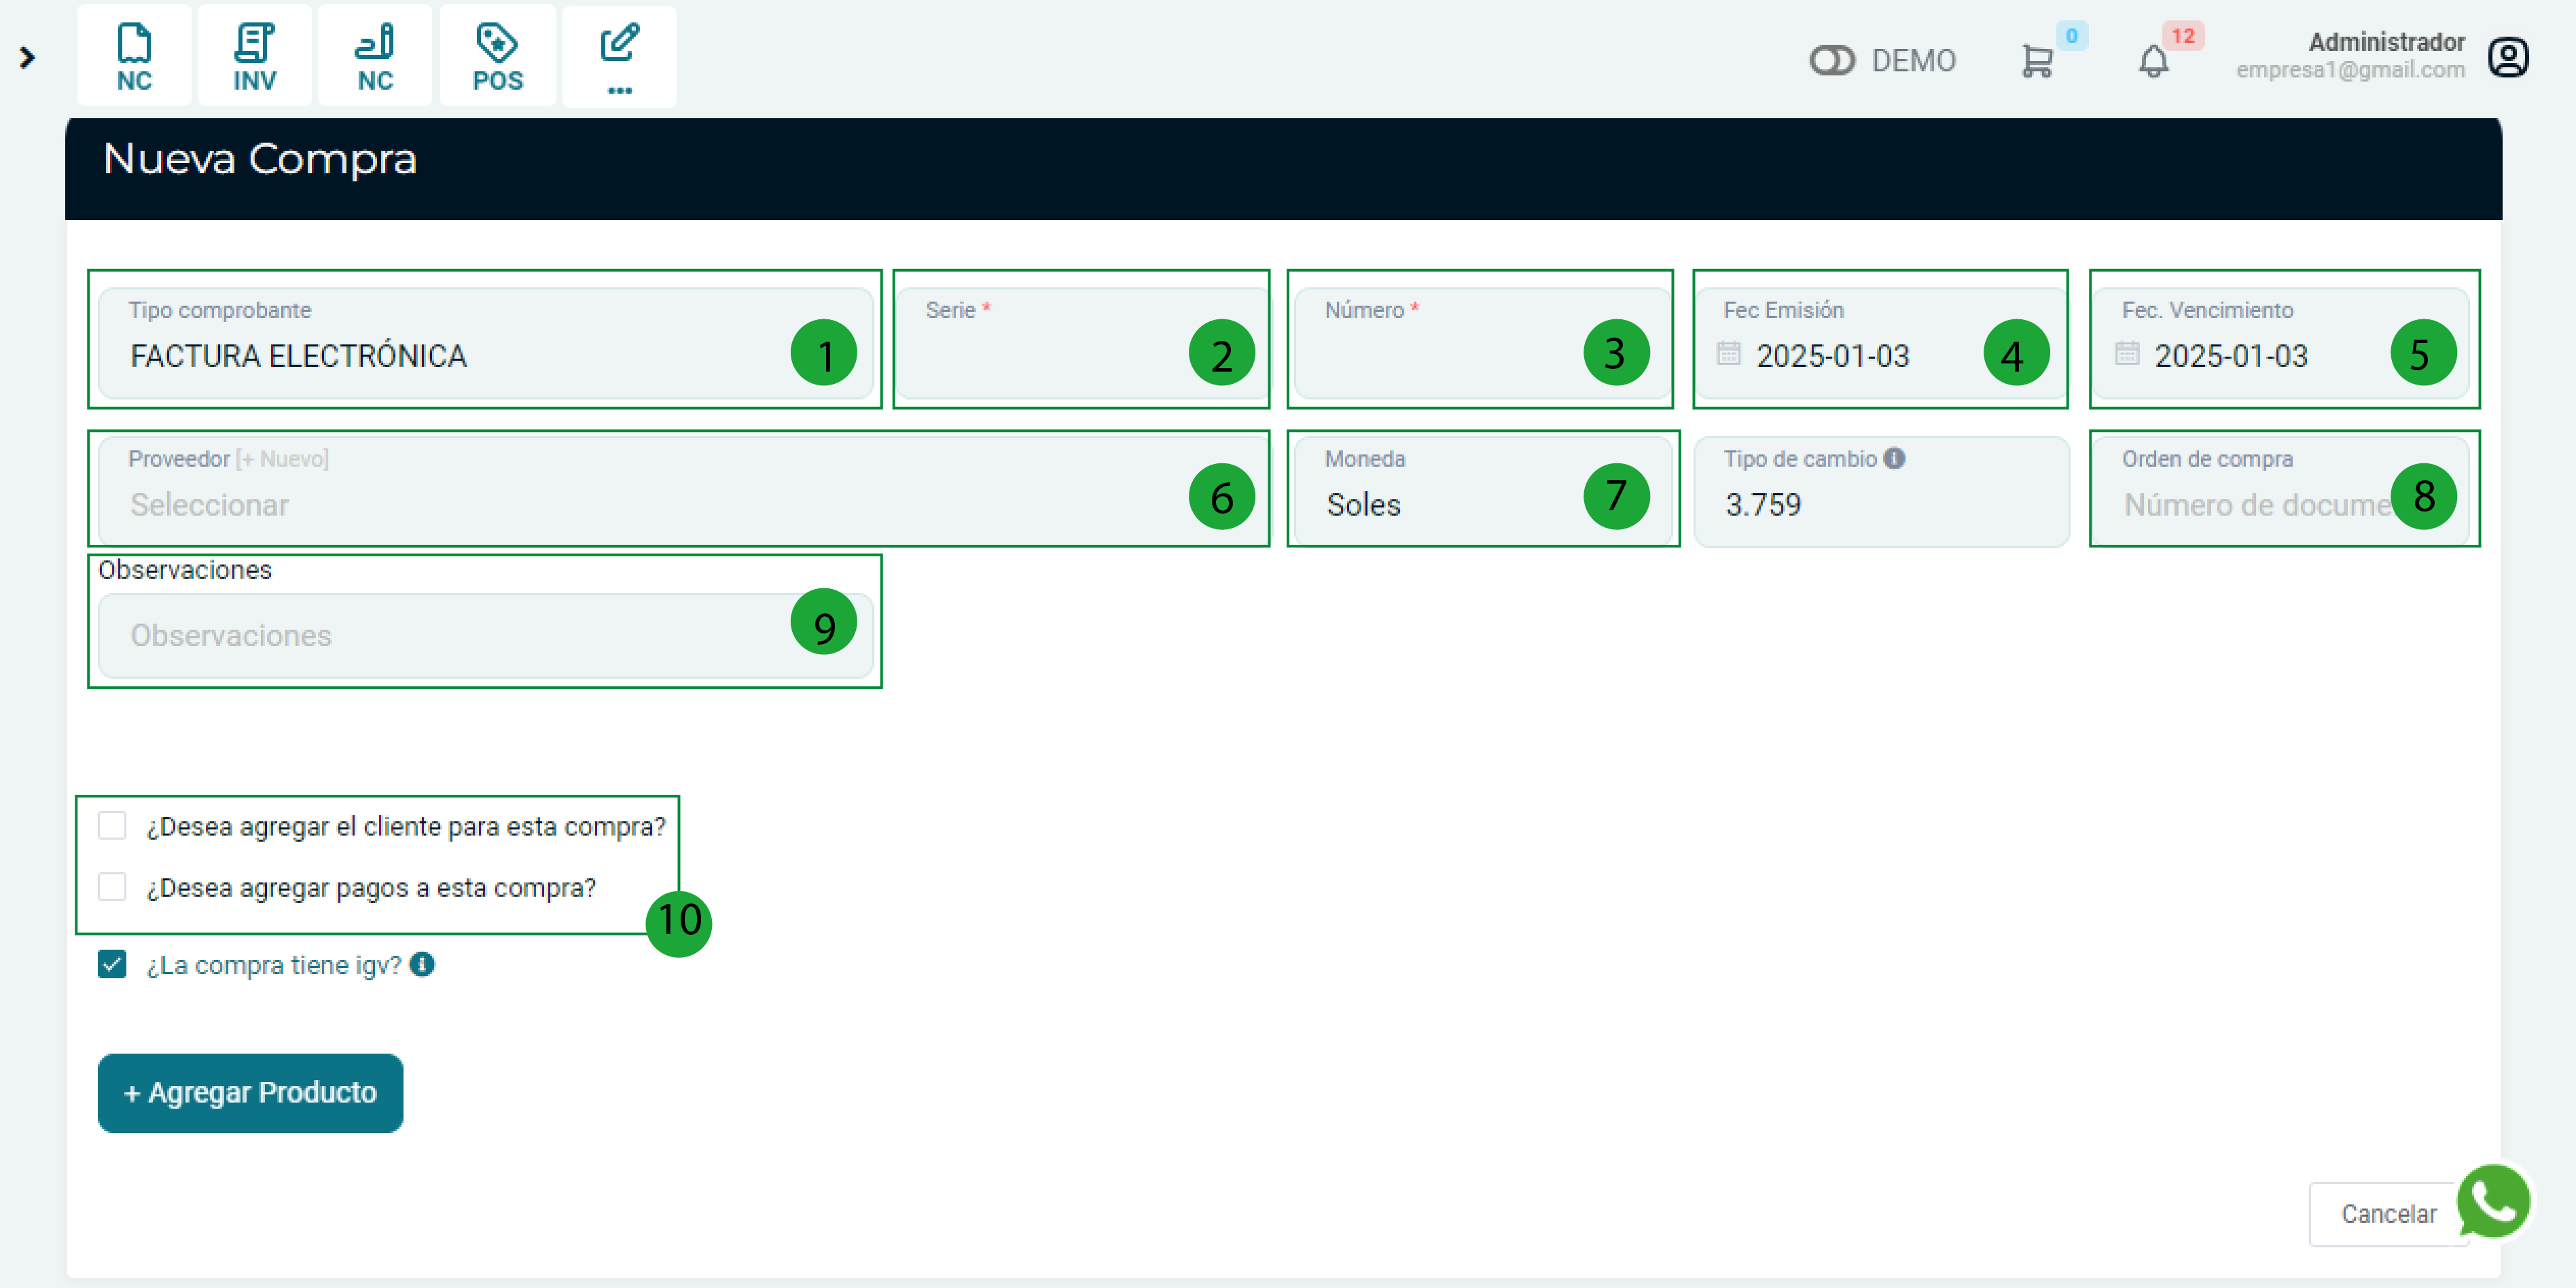The width and height of the screenshot is (2576, 1288).
Task: Uncheck the compra tiene igv checkbox
Action: [112, 964]
